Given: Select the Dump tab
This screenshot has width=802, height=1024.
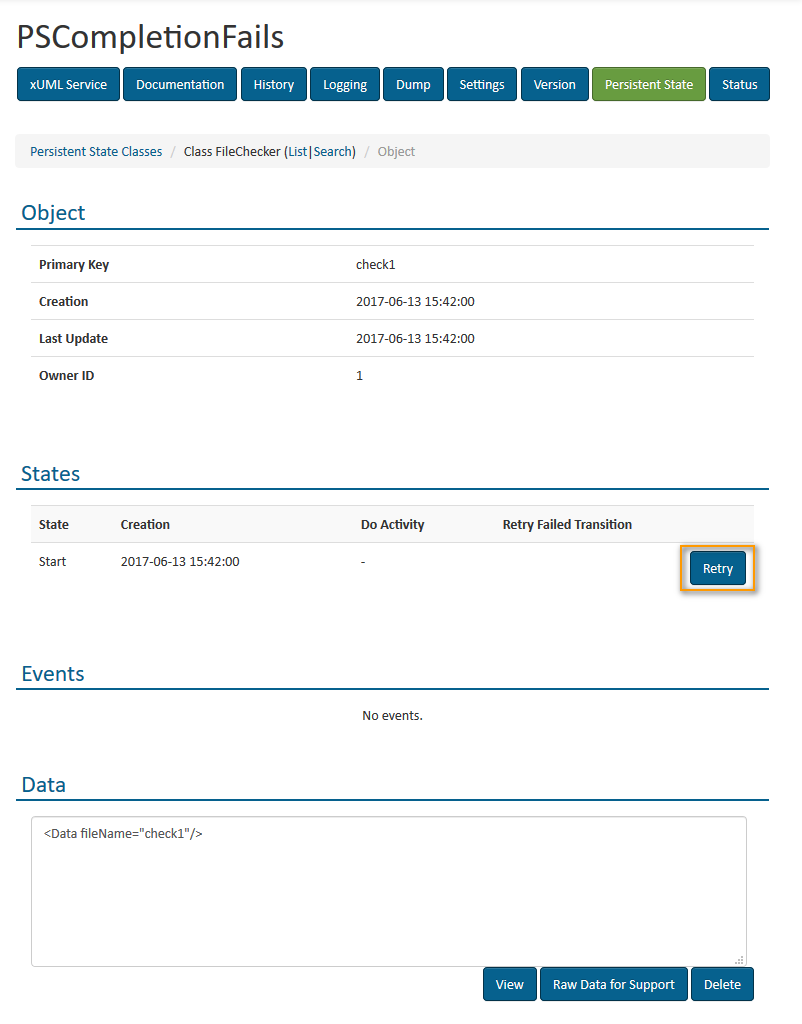Looking at the screenshot, I should 413,85.
